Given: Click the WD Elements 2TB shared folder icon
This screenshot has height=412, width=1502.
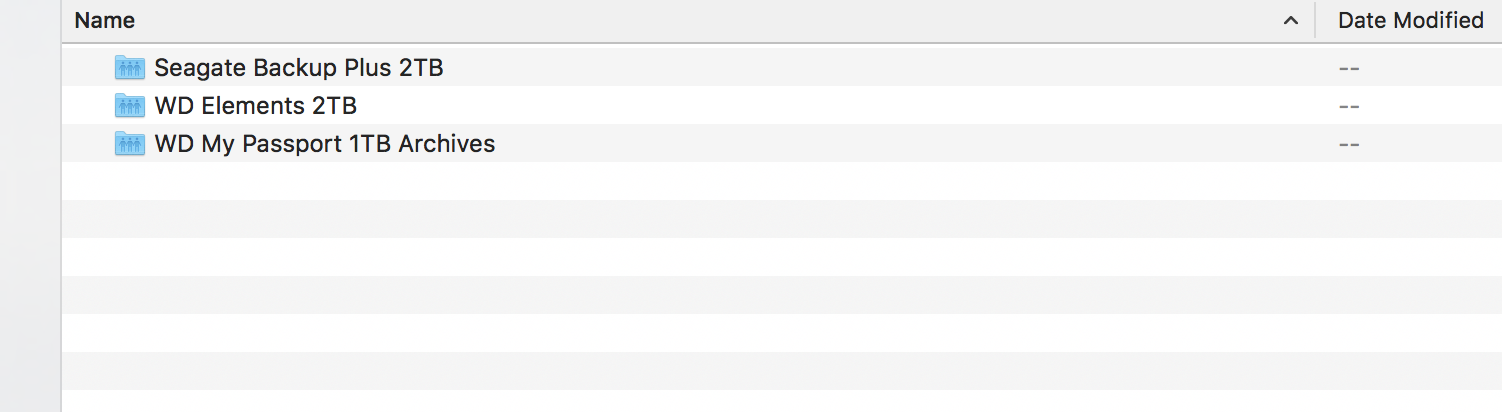Looking at the screenshot, I should click(x=130, y=106).
